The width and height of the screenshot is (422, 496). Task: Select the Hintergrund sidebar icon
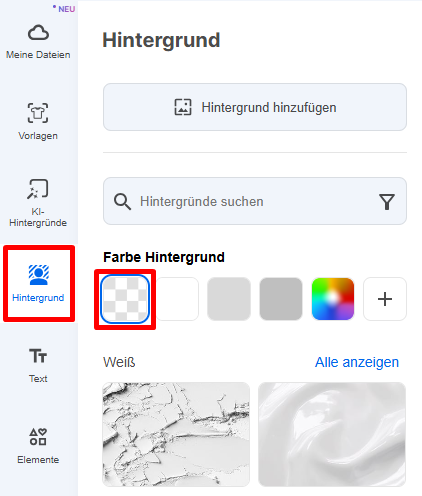pyautogui.click(x=39, y=275)
